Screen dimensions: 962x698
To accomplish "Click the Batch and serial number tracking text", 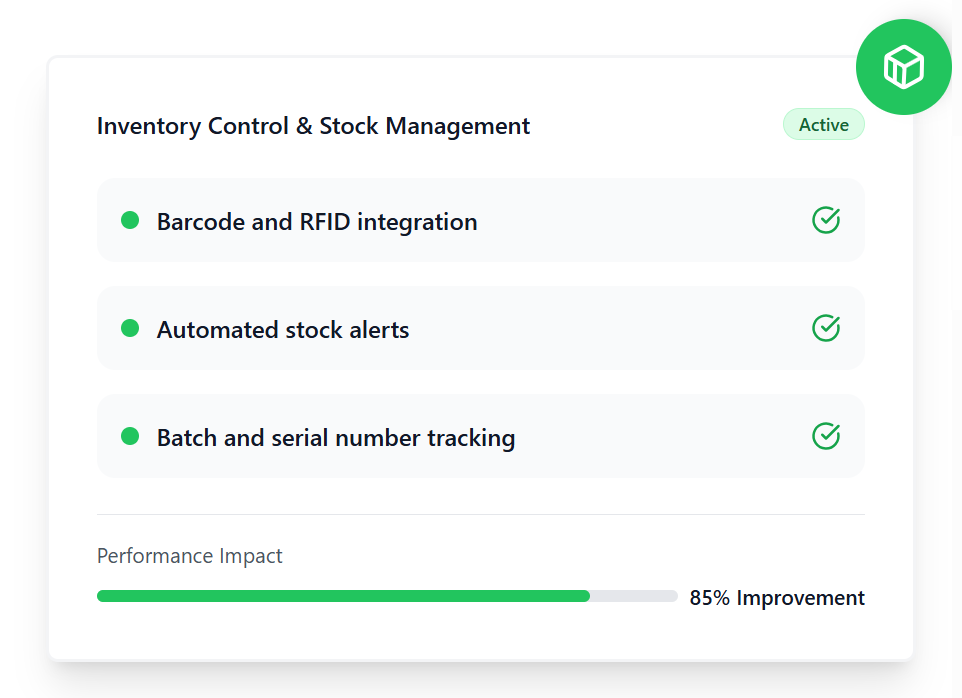I will (336, 438).
